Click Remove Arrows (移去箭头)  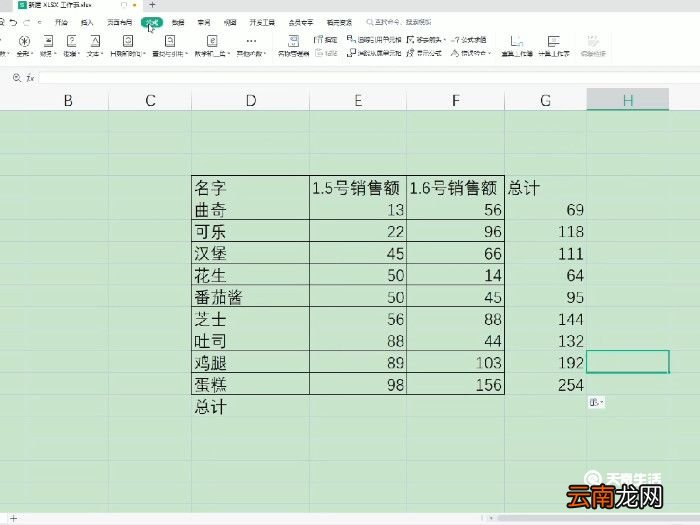(424, 40)
